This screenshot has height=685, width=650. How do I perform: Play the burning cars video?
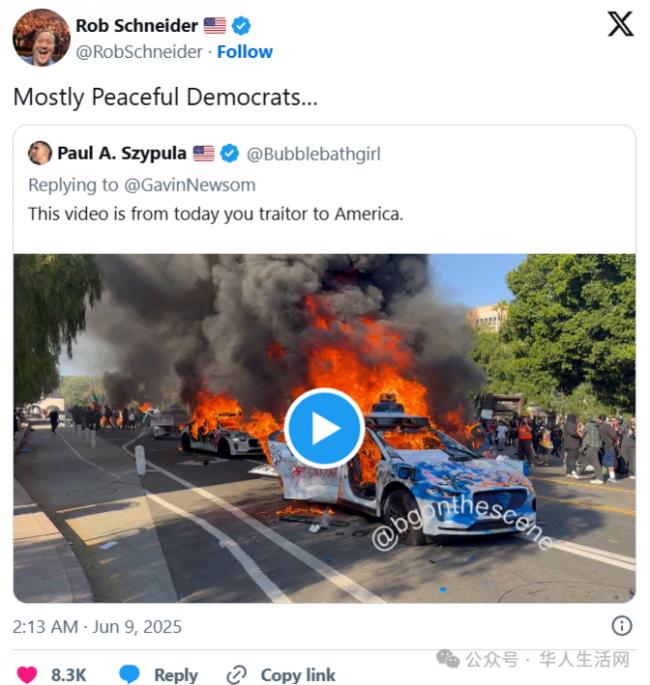tap(324, 428)
